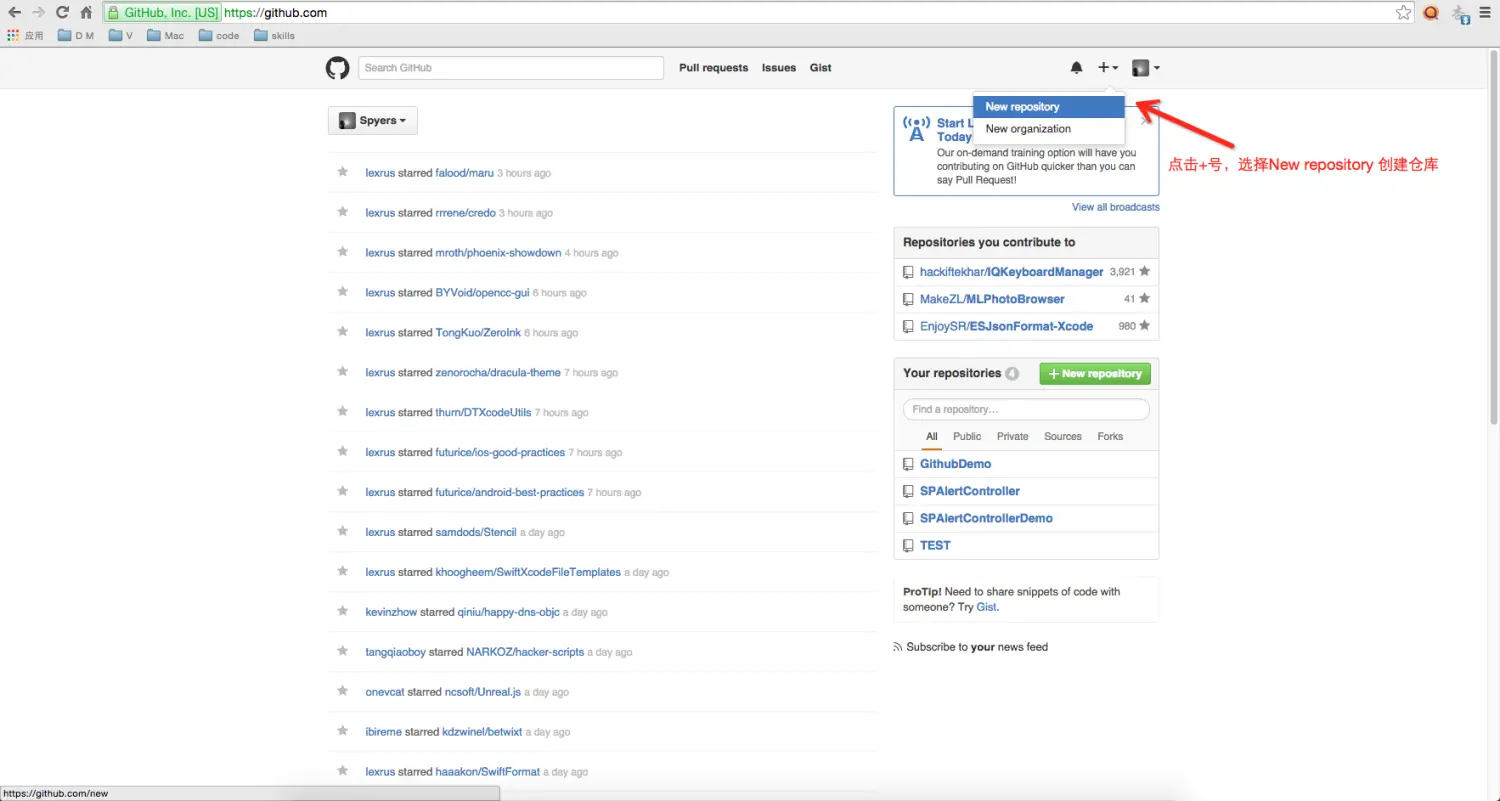
Task: Open the skills bookmarks folder
Action: click(x=275, y=36)
